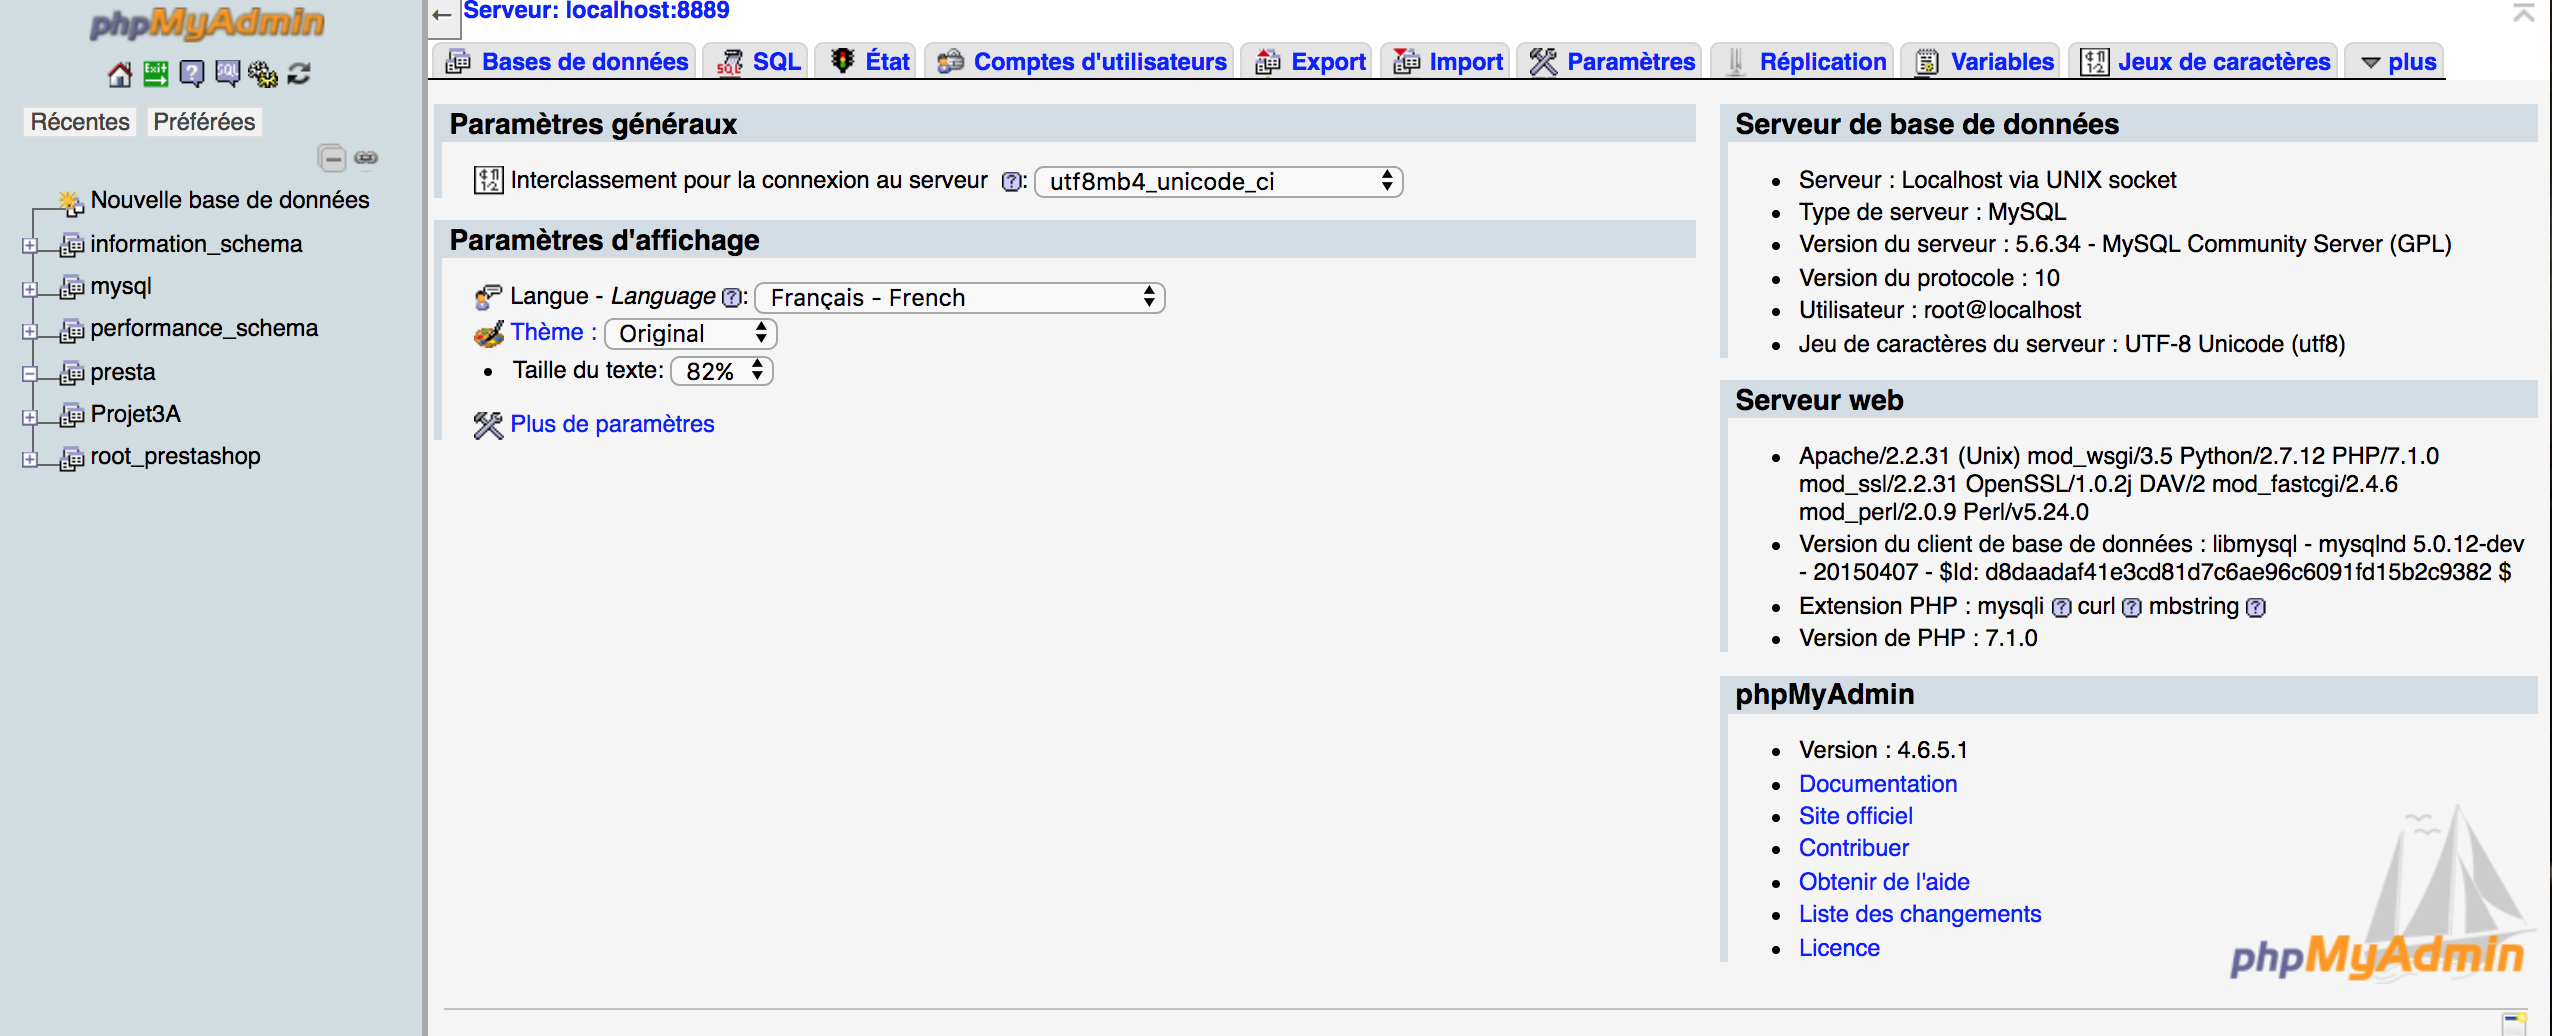Expand the Projet3A database tree node
The width and height of the screenshot is (2552, 1036).
tap(30, 416)
